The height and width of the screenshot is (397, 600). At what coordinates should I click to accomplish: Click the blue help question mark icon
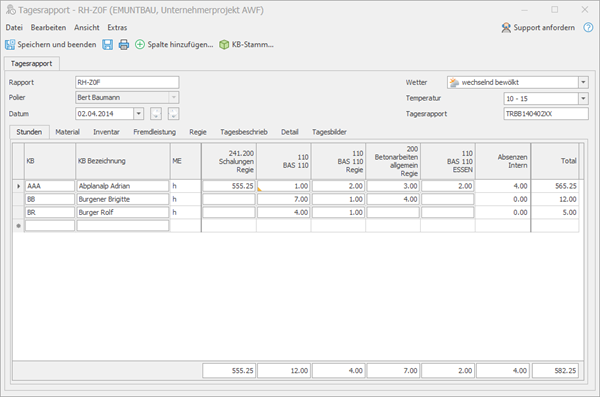tap(588, 27)
